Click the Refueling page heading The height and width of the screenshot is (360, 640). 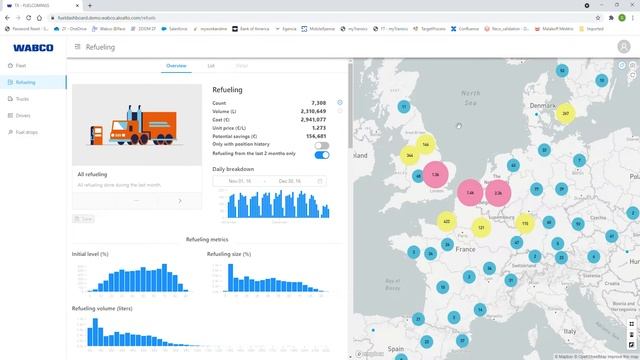[100, 47]
